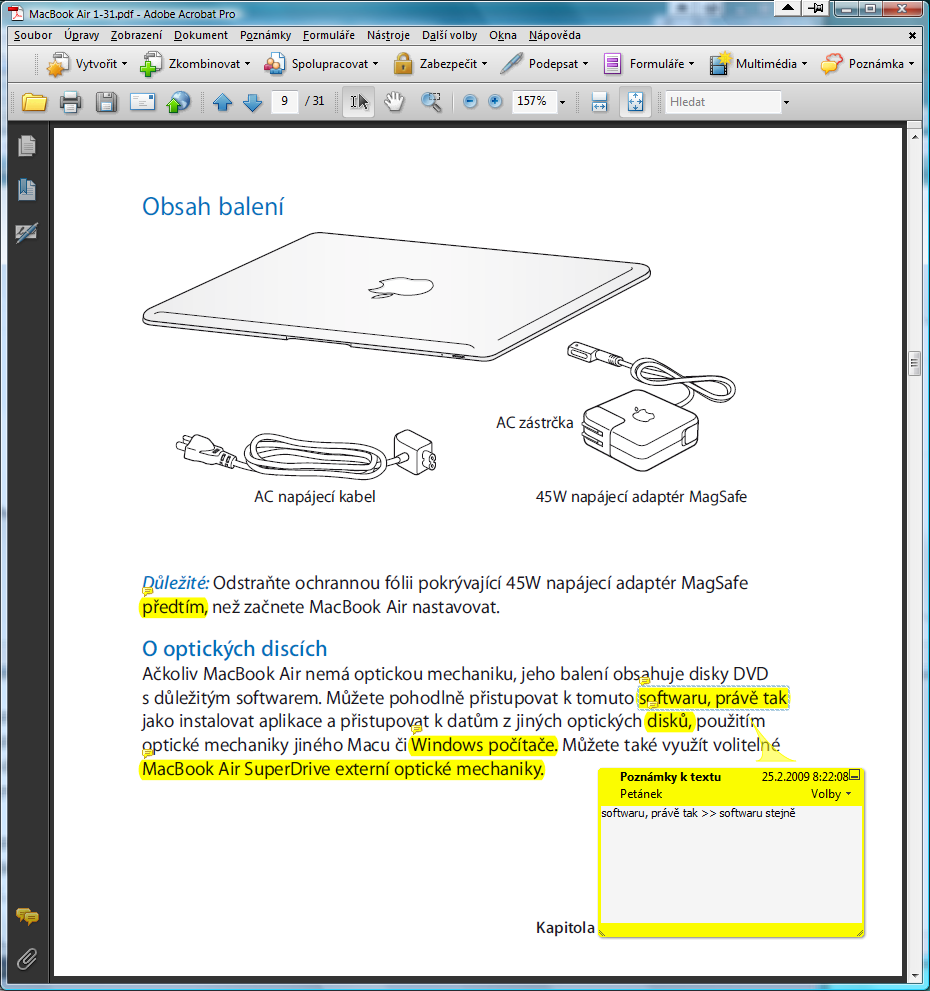Click comment icon beside 'MacBook Air SuperDrive'
This screenshot has width=930, height=991.
pyautogui.click(x=147, y=753)
